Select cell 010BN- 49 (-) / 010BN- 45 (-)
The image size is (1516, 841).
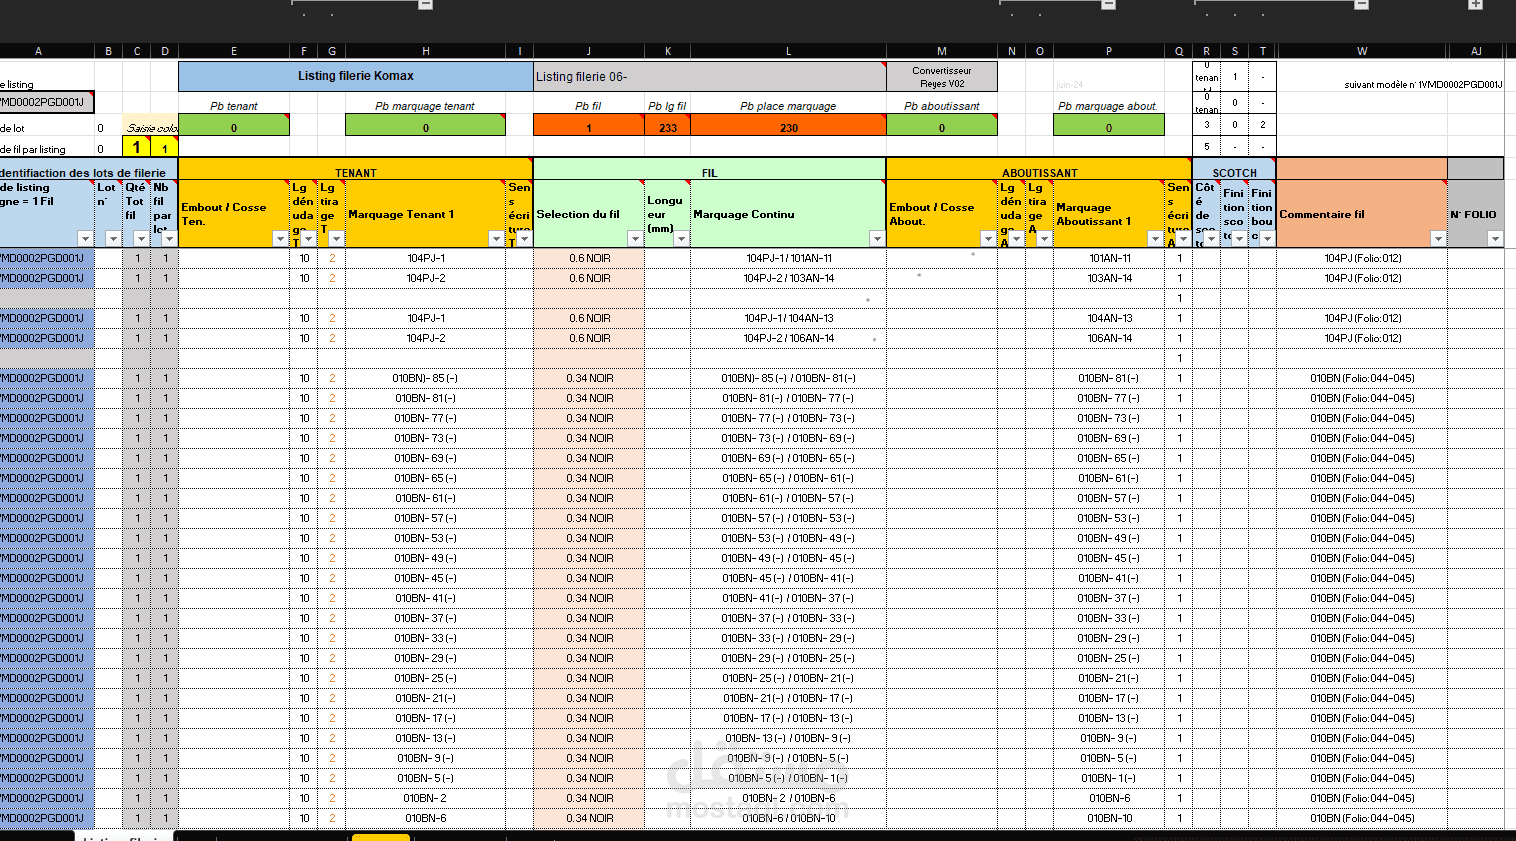click(788, 558)
